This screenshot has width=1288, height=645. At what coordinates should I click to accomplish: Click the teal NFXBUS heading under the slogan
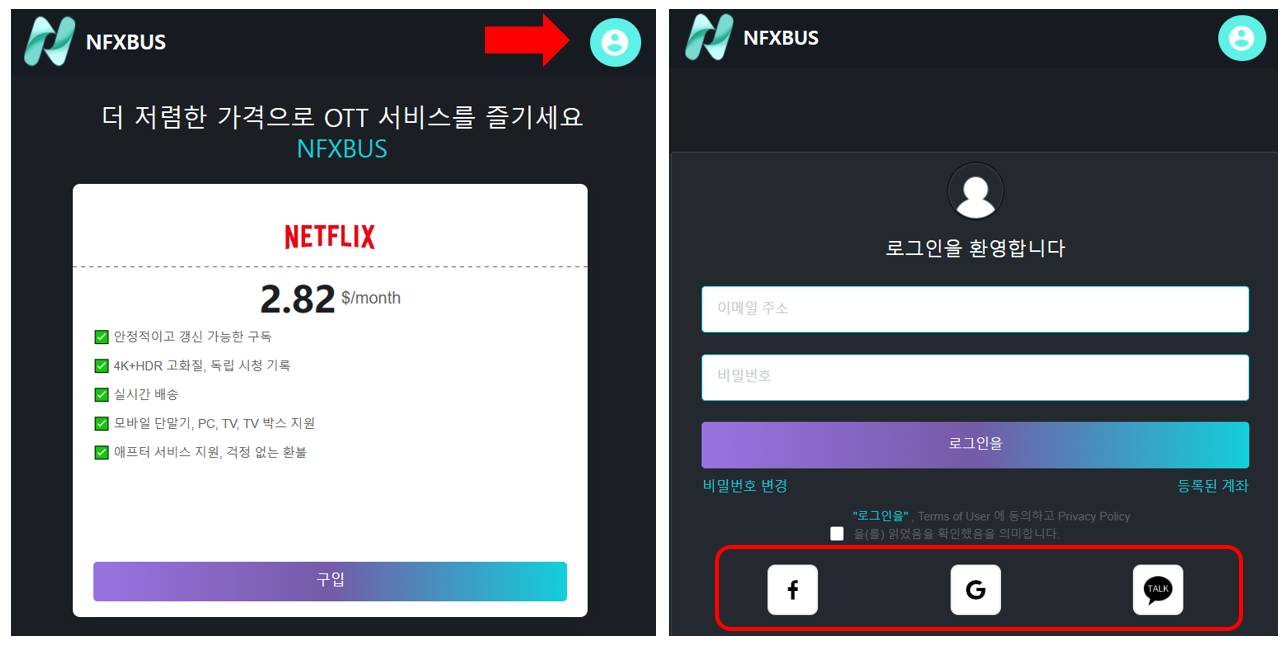coord(342,149)
